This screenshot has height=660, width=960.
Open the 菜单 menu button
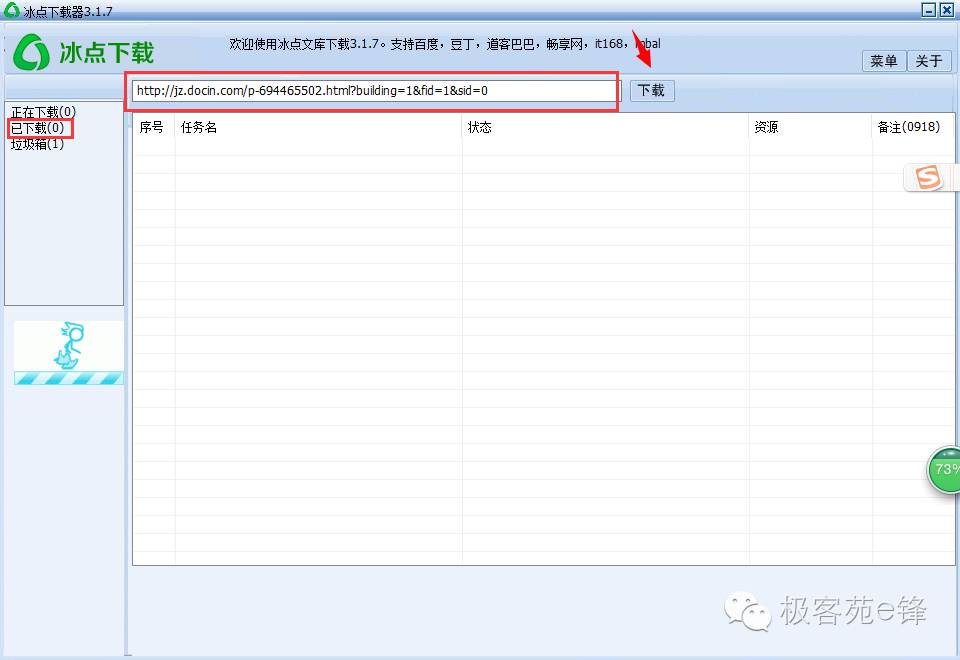(x=883, y=61)
